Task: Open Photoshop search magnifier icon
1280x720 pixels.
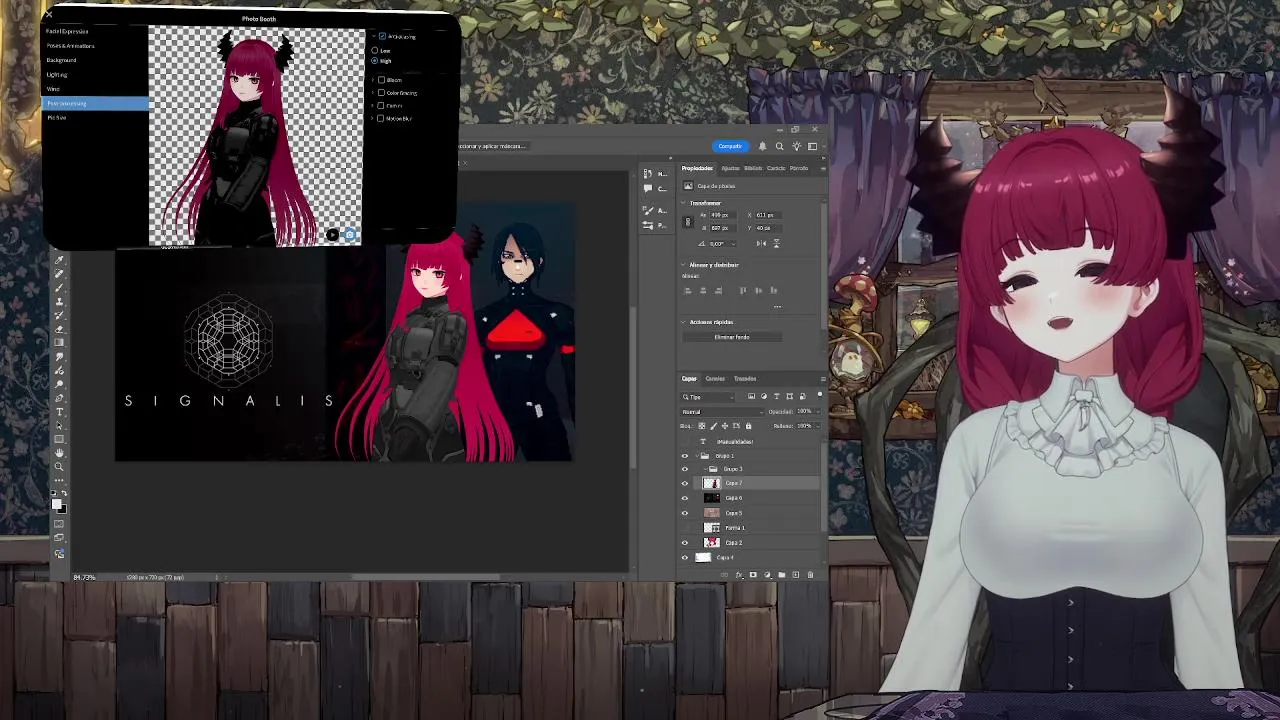Action: tap(779, 146)
